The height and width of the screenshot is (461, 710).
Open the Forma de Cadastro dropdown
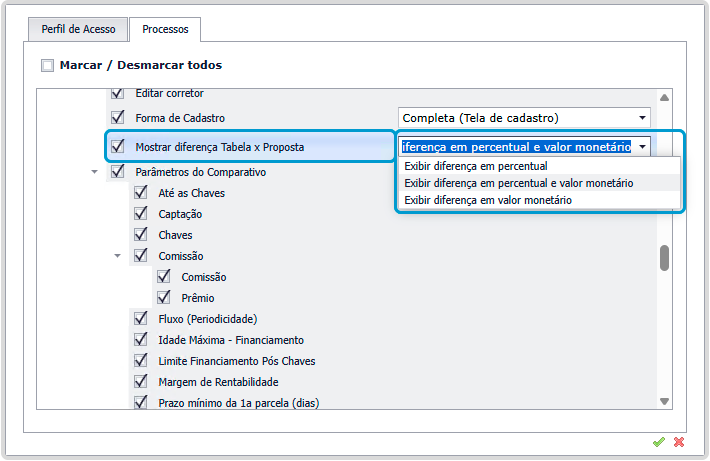coord(641,118)
